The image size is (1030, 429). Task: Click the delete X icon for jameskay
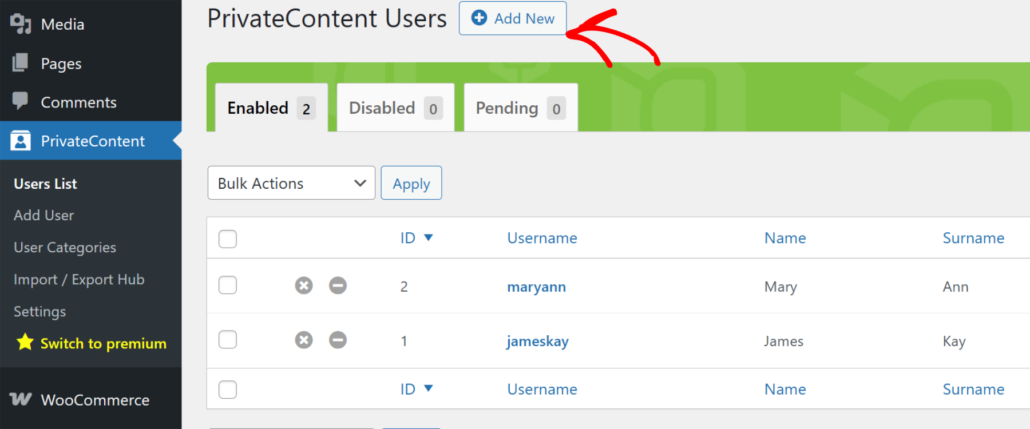click(x=303, y=340)
